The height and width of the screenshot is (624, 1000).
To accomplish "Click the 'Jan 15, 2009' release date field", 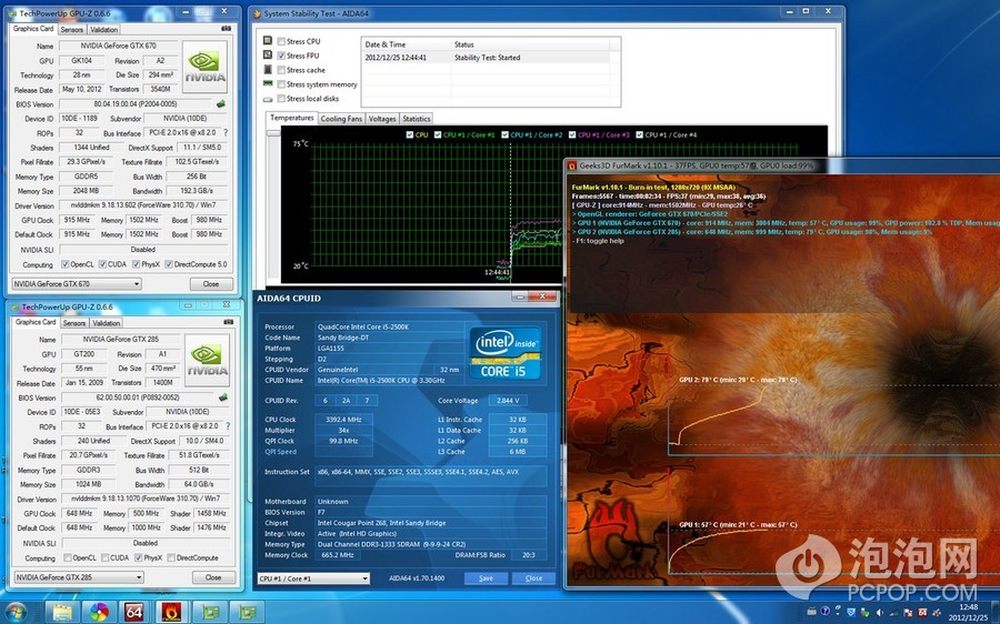I will pyautogui.click(x=84, y=383).
